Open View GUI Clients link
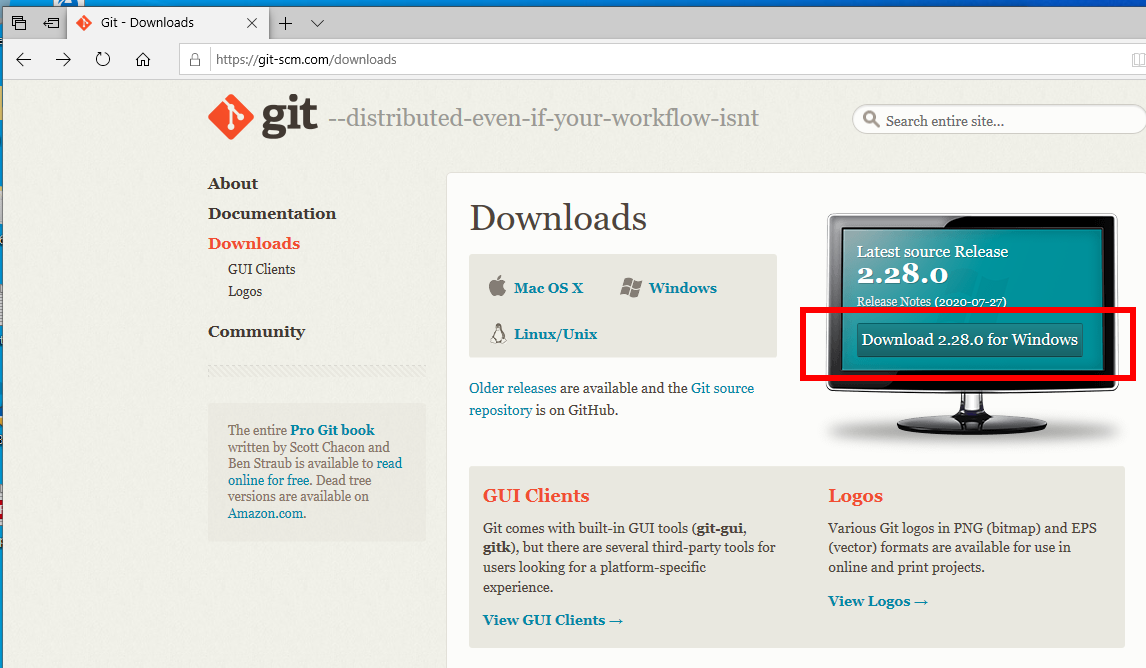Image resolution: width=1146 pixels, height=668 pixels. (545, 619)
